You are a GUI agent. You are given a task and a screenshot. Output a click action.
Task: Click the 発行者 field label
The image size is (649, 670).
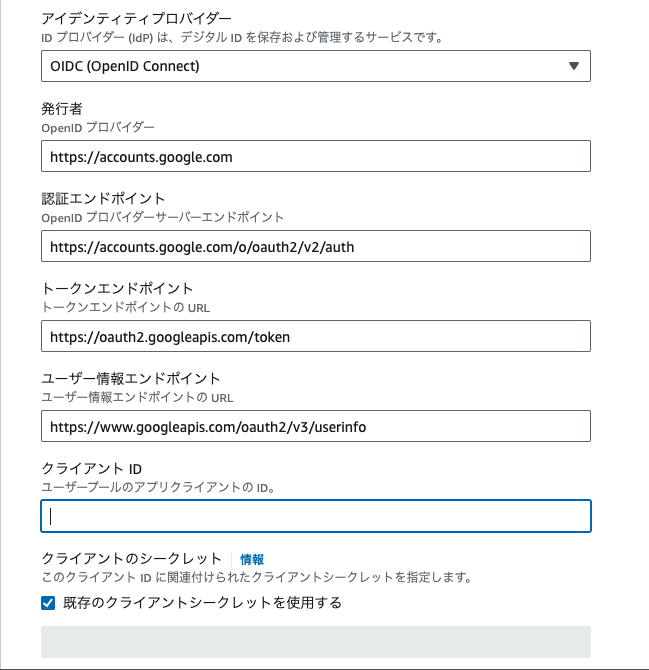[x=62, y=109]
